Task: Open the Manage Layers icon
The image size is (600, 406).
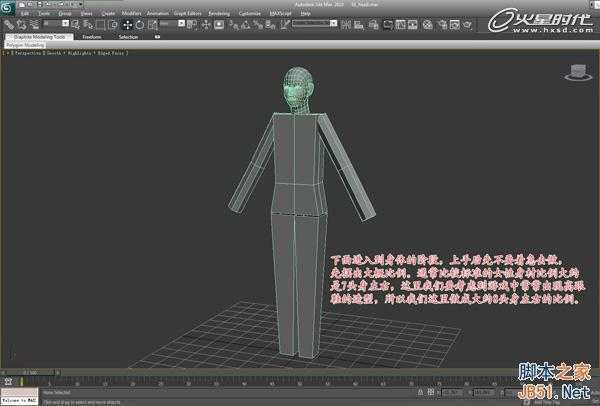Action: tap(373, 25)
